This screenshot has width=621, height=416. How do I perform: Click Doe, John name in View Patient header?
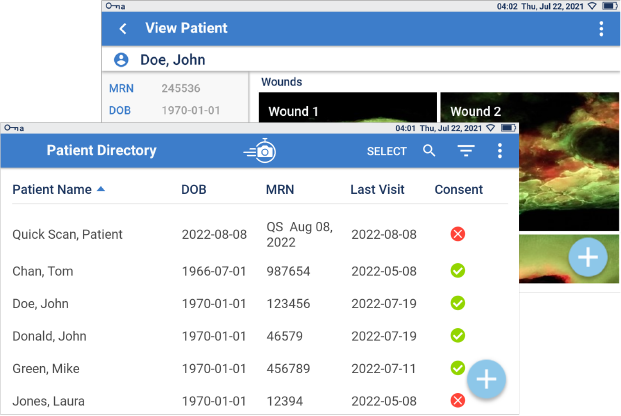click(x=173, y=60)
